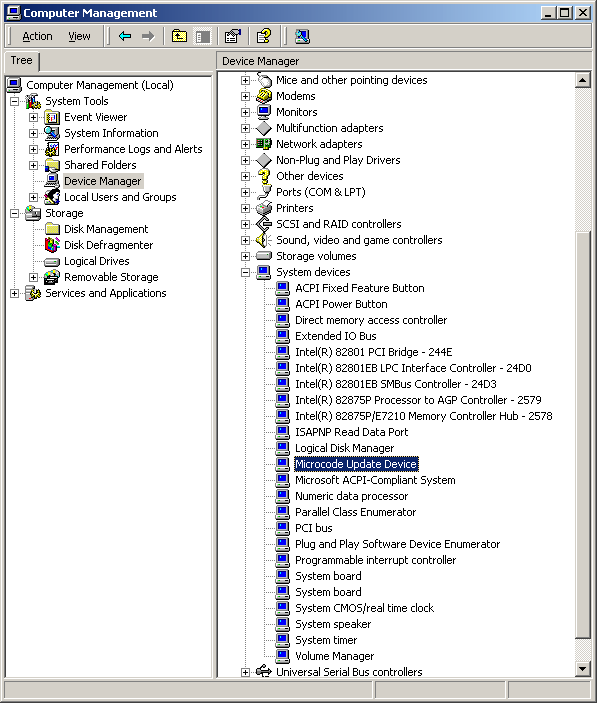Viewport: 597px width, 703px height.
Task: Collapse the System devices node
Action: pyautogui.click(x=245, y=272)
